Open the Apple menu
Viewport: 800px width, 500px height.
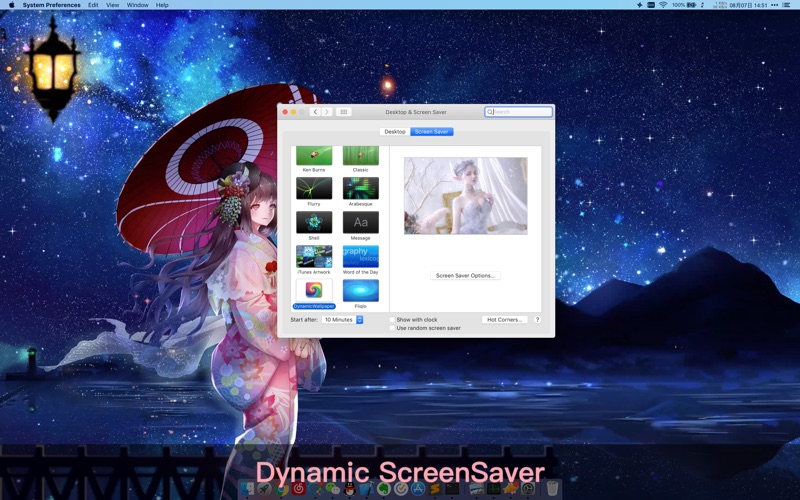(x=12, y=5)
